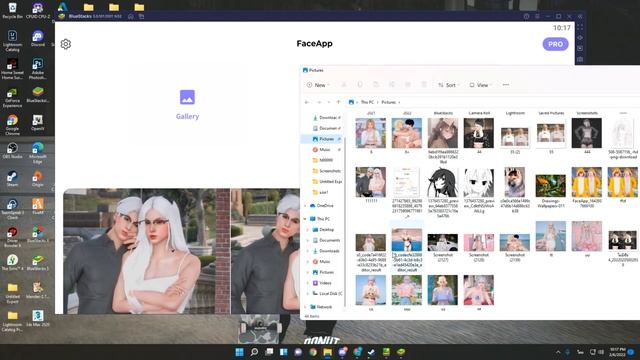
Task: Open Adobe Photoshop desktop shortcut
Action: click(x=38, y=68)
